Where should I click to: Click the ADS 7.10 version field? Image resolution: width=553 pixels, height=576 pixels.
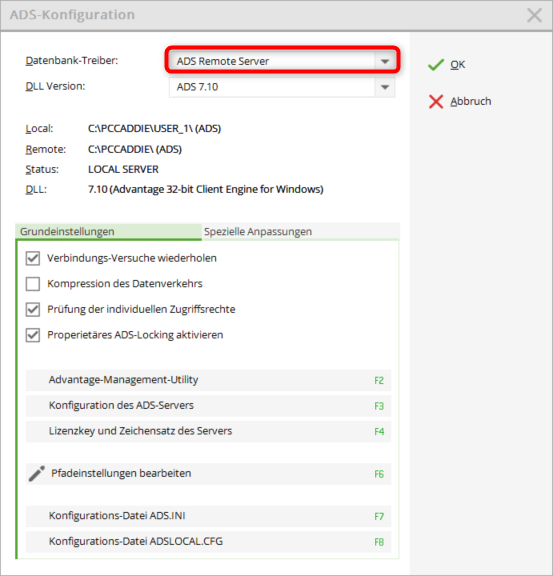click(x=282, y=87)
